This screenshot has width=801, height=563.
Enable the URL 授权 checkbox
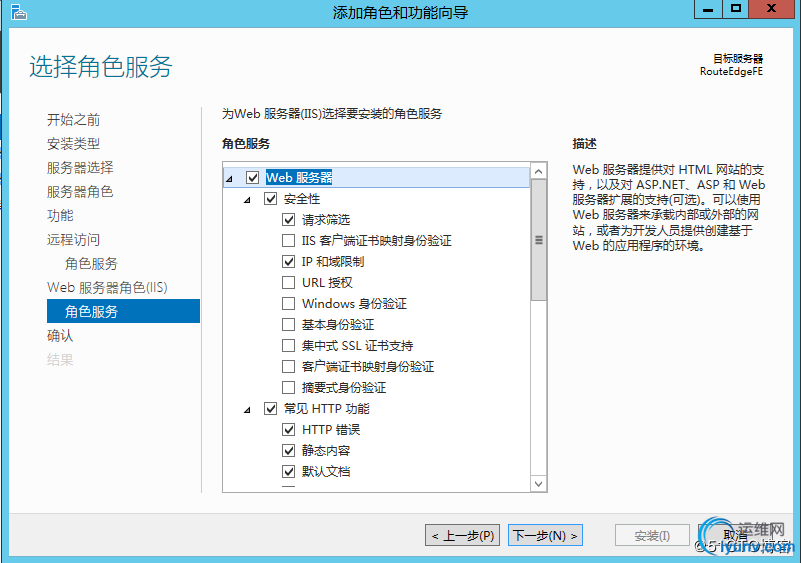[288, 283]
